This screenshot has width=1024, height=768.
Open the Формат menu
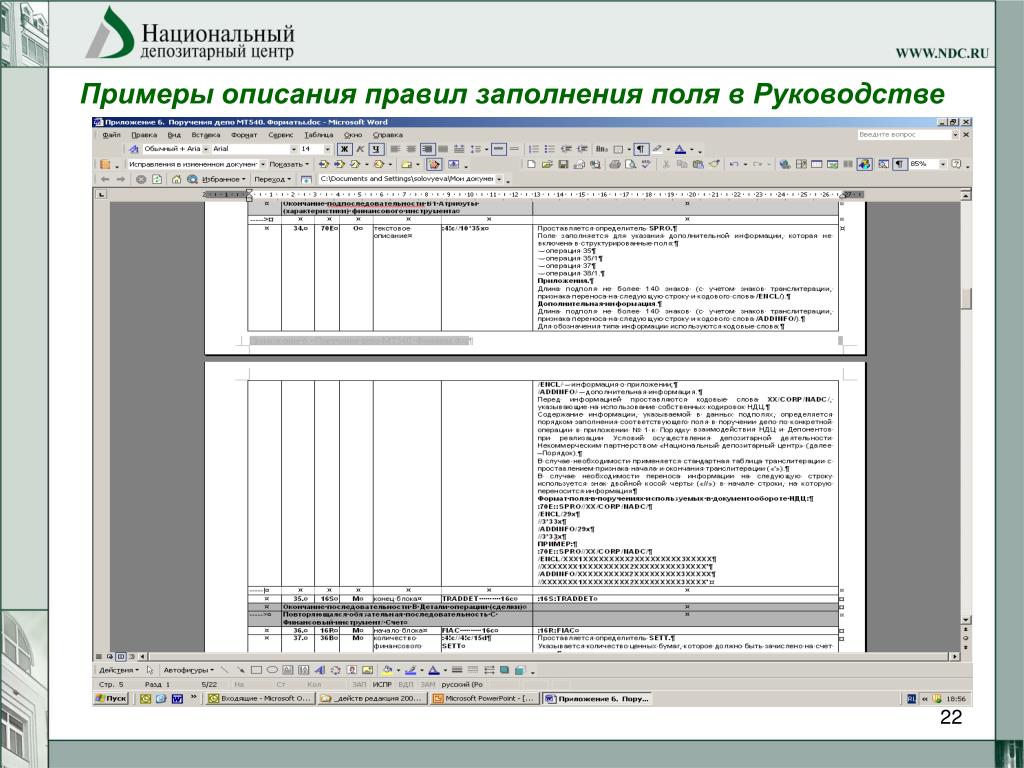point(243,134)
